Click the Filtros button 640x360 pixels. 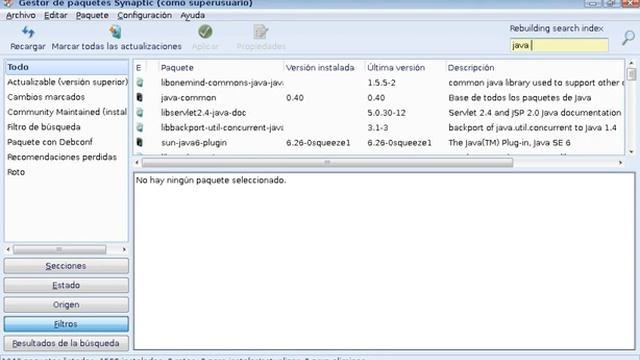coord(66,324)
